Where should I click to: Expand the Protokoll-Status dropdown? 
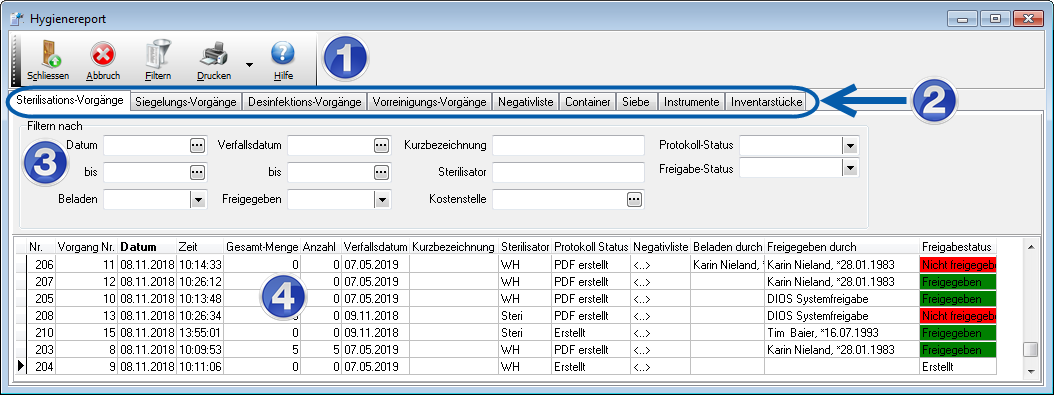850,145
